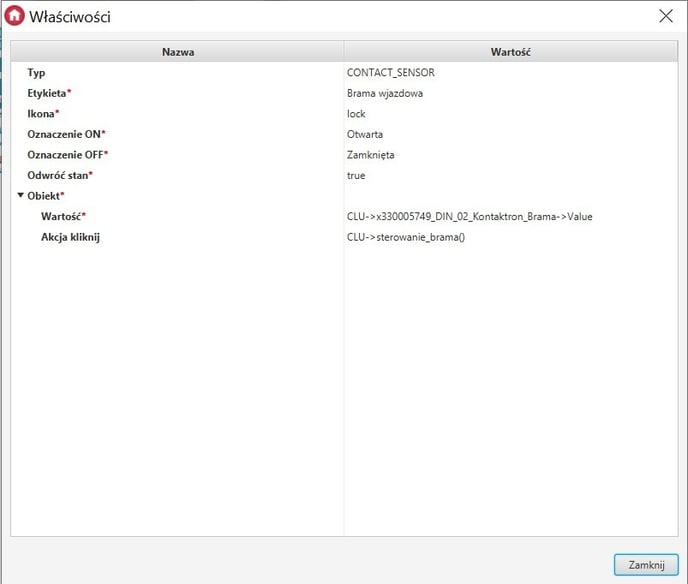Edit the lock icon value field

[x=356, y=114]
